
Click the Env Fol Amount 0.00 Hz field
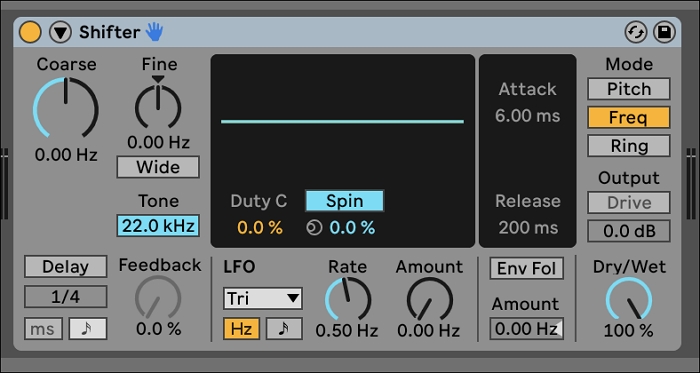click(527, 329)
